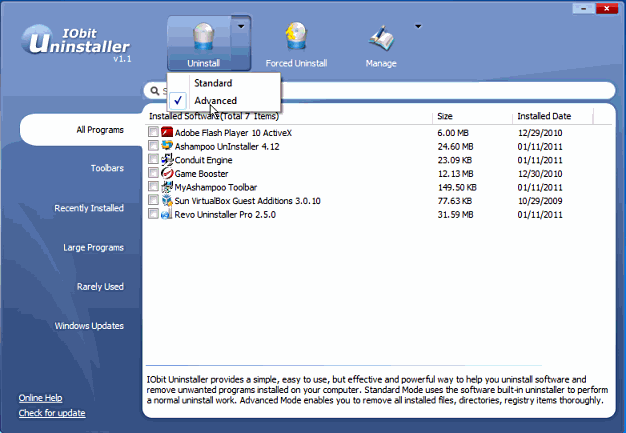Click the Revo Uninstaller Pro icon
This screenshot has height=433, width=626.
[x=167, y=214]
